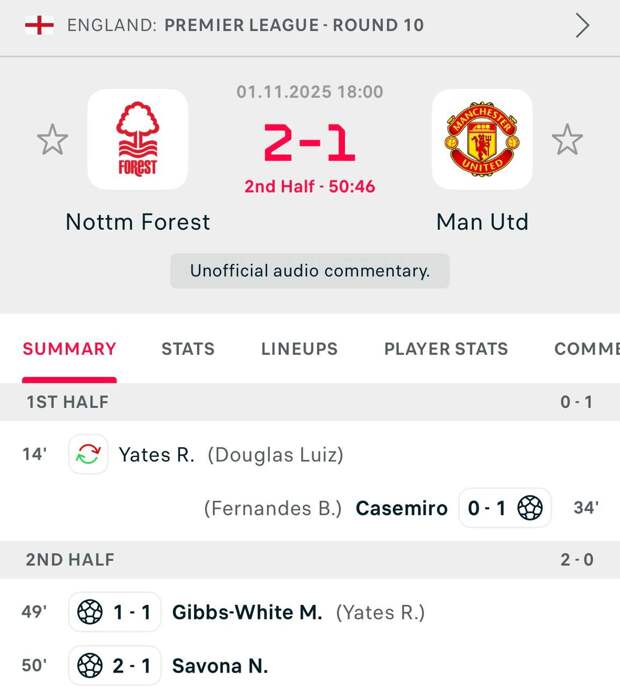Favorite Nottm Forest with the star
The height and width of the screenshot is (687, 620).
(52, 140)
